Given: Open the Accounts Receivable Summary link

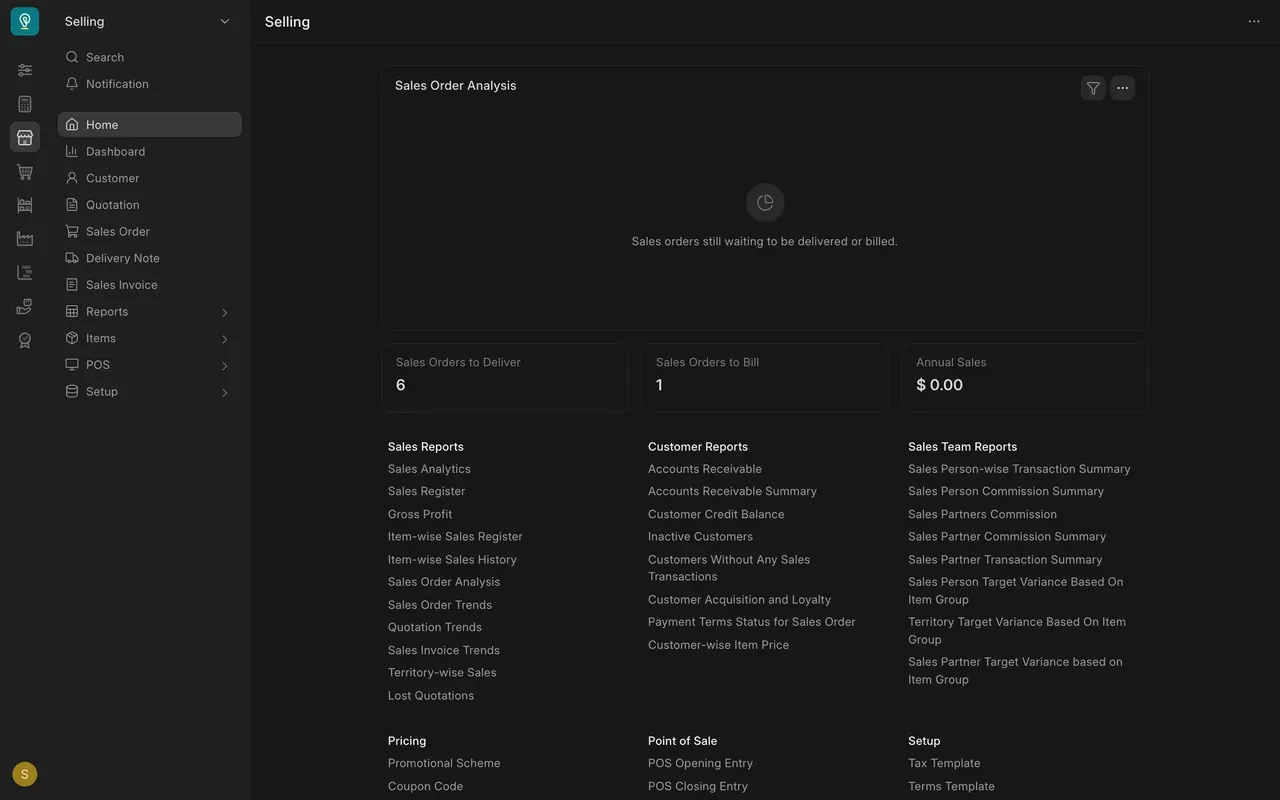Looking at the screenshot, I should click(732, 491).
